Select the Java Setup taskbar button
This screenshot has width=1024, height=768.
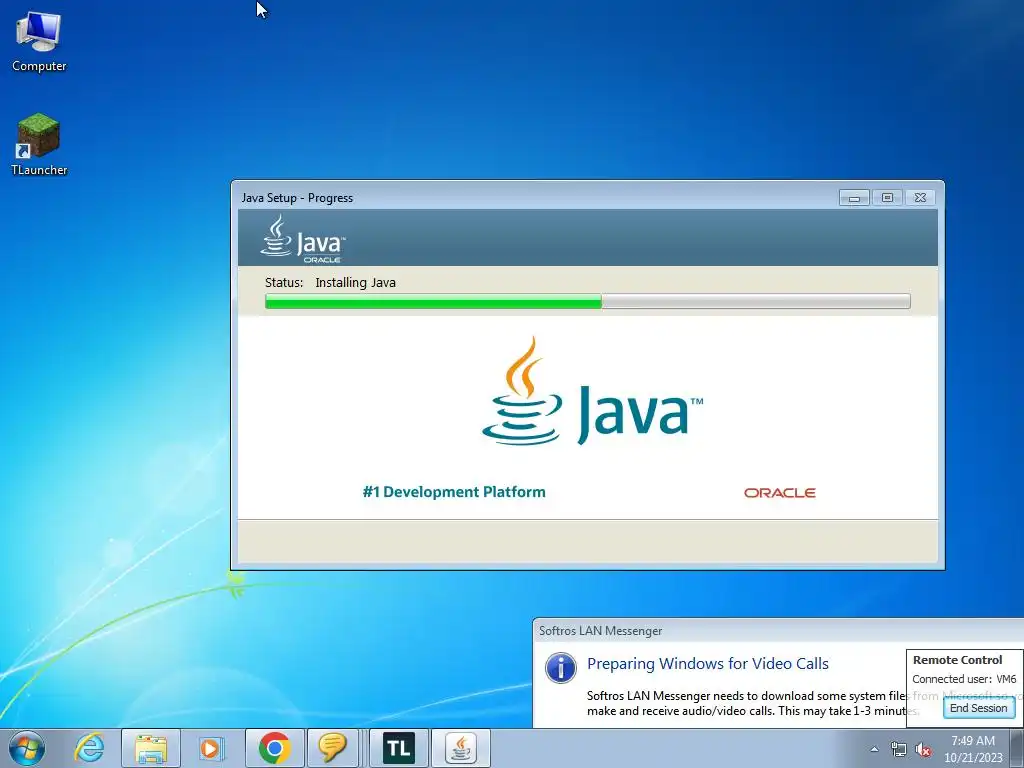click(x=461, y=748)
